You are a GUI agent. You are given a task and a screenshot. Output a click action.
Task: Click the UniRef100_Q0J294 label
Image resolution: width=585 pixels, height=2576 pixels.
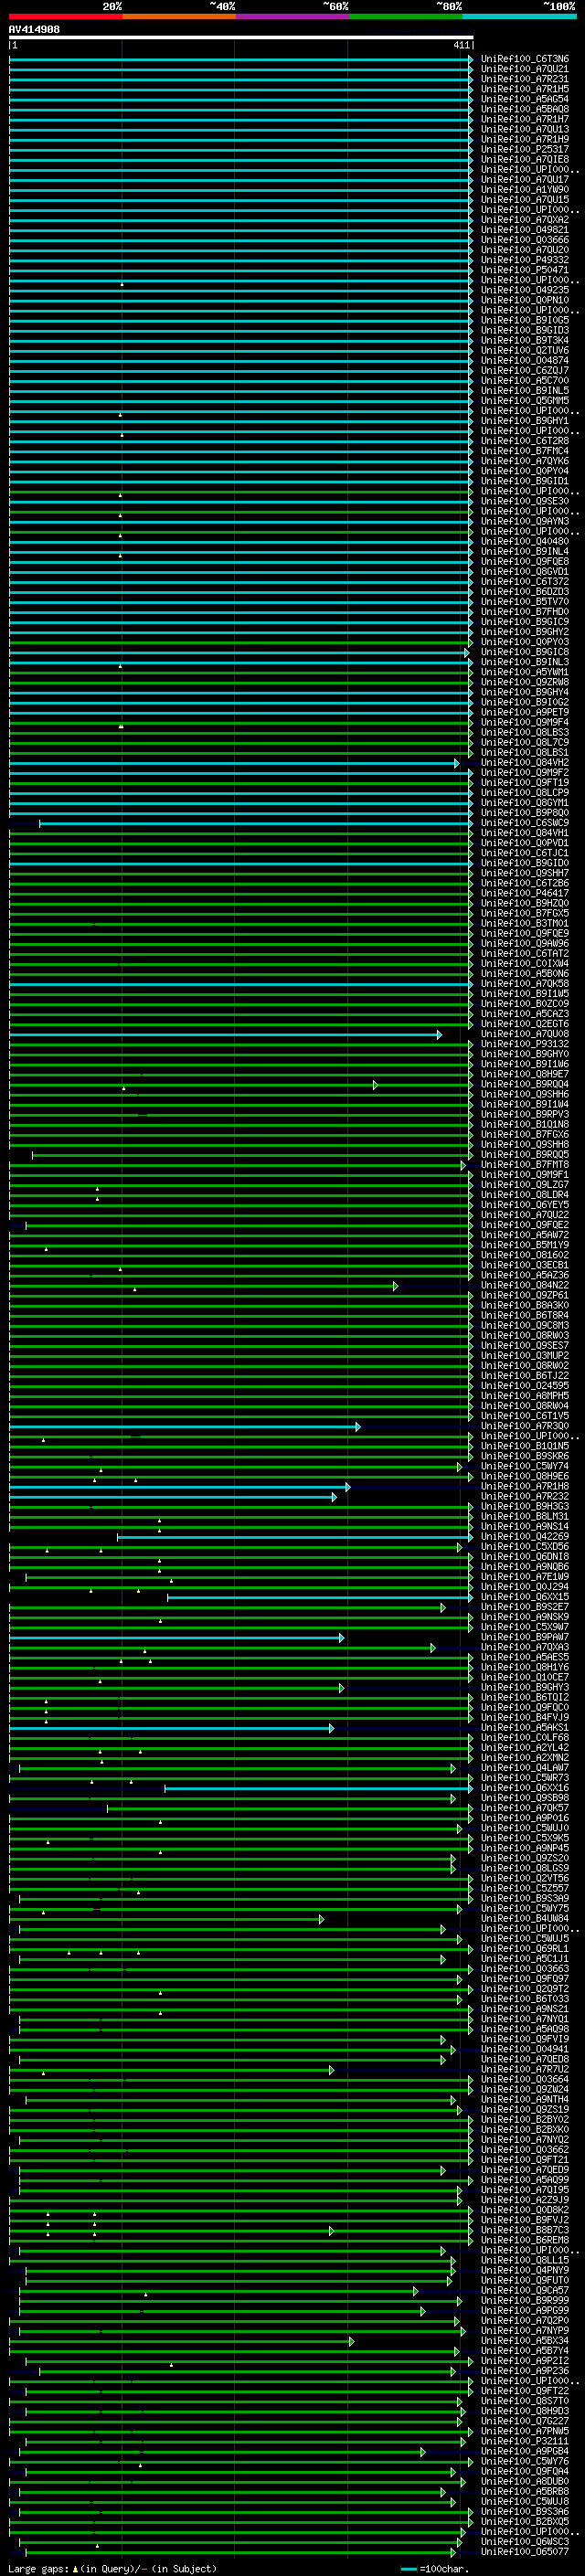tap(525, 1587)
